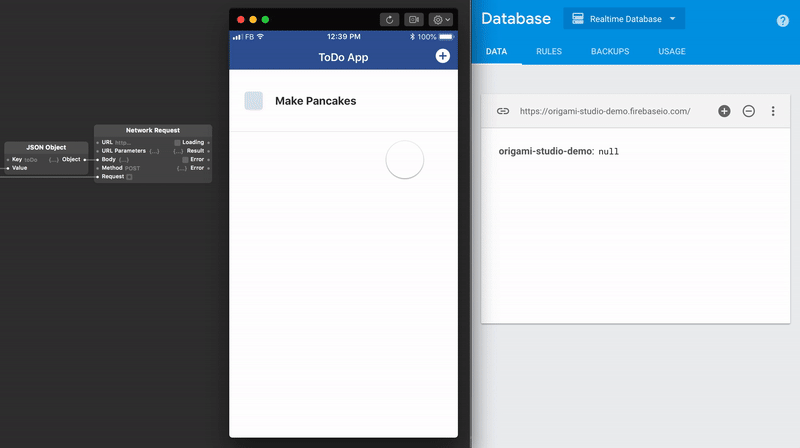Viewport: 800px width, 448px height.
Task: Click the Bluetooth icon in phone status bar
Action: (412, 37)
